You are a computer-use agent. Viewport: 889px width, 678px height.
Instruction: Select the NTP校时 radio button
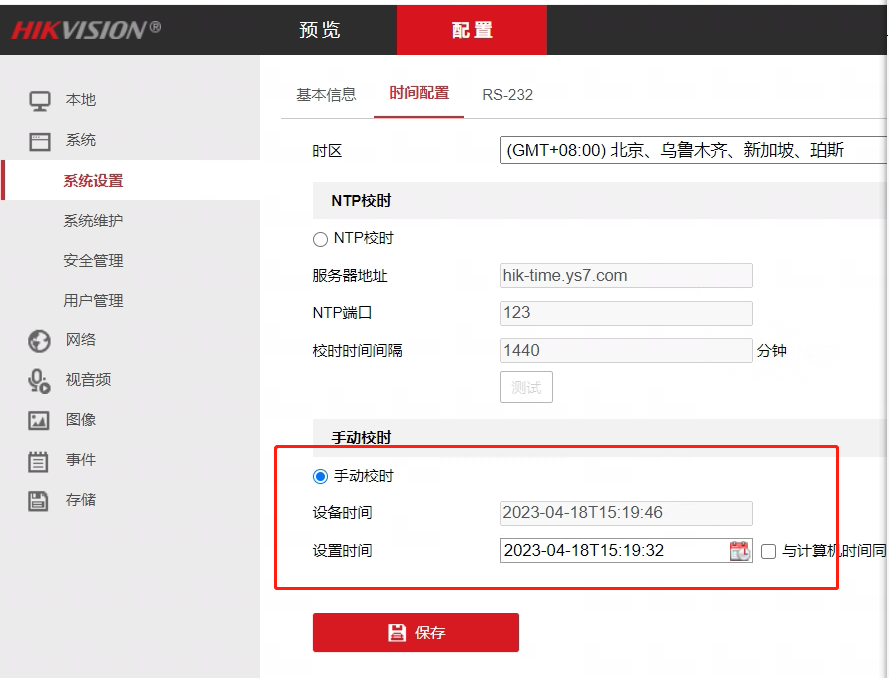coord(320,239)
